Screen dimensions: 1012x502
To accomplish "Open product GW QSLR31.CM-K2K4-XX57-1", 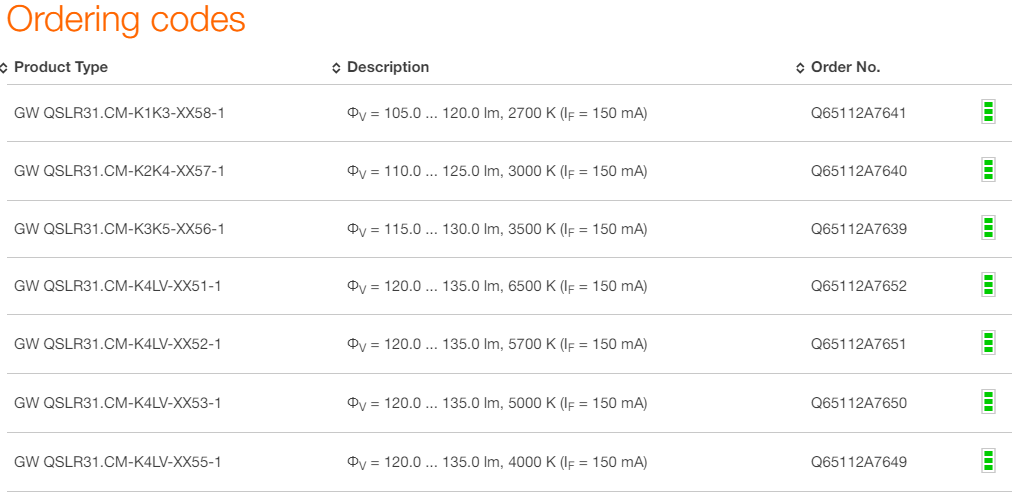I will 119,171.
